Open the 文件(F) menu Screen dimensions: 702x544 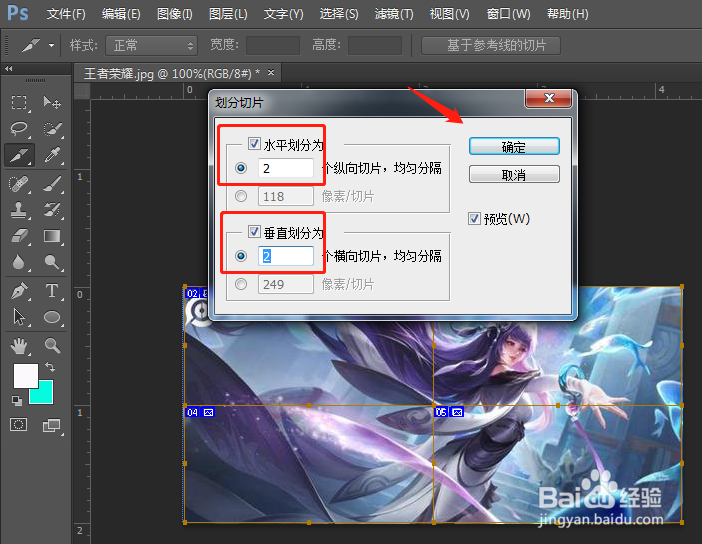tap(66, 14)
